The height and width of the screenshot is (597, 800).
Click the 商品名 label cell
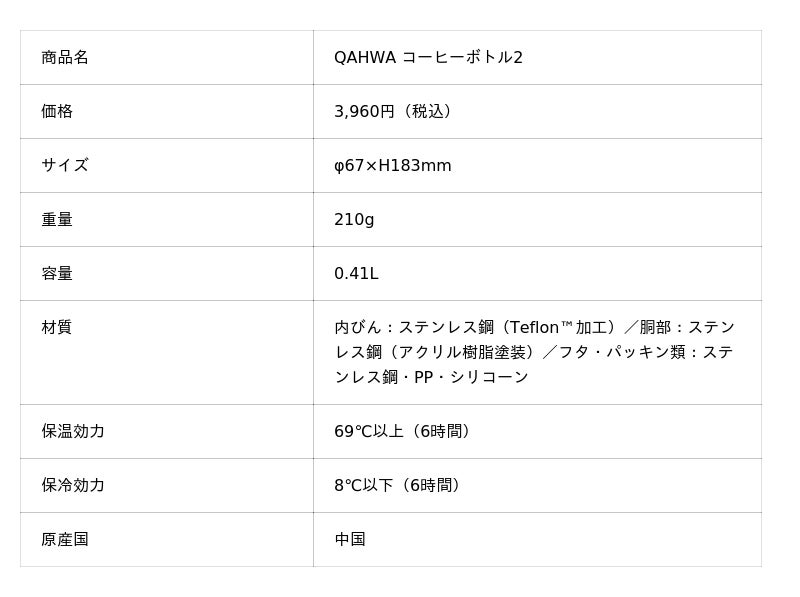[65, 58]
